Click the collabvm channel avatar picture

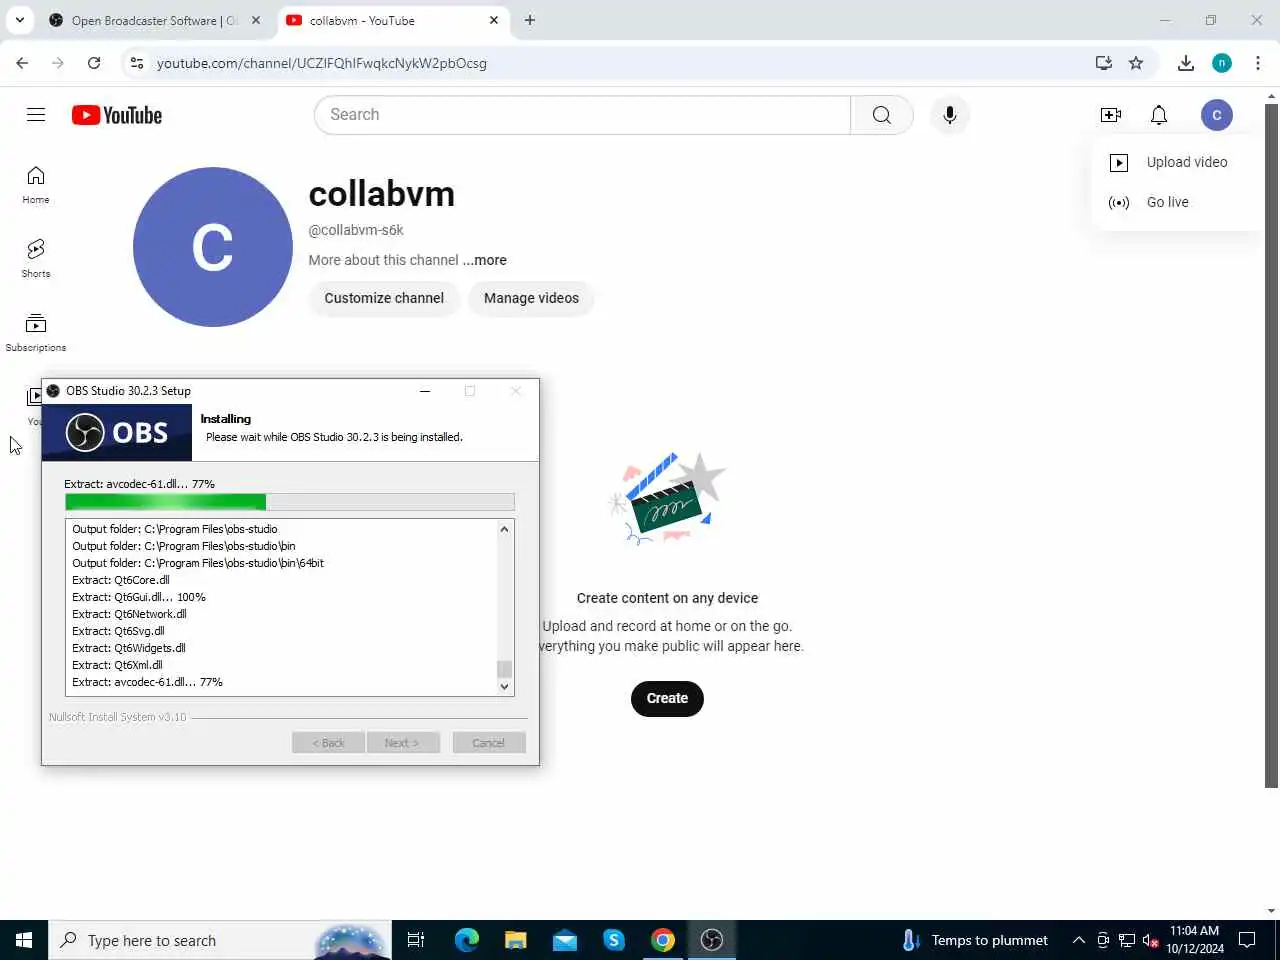pyautogui.click(x=213, y=247)
